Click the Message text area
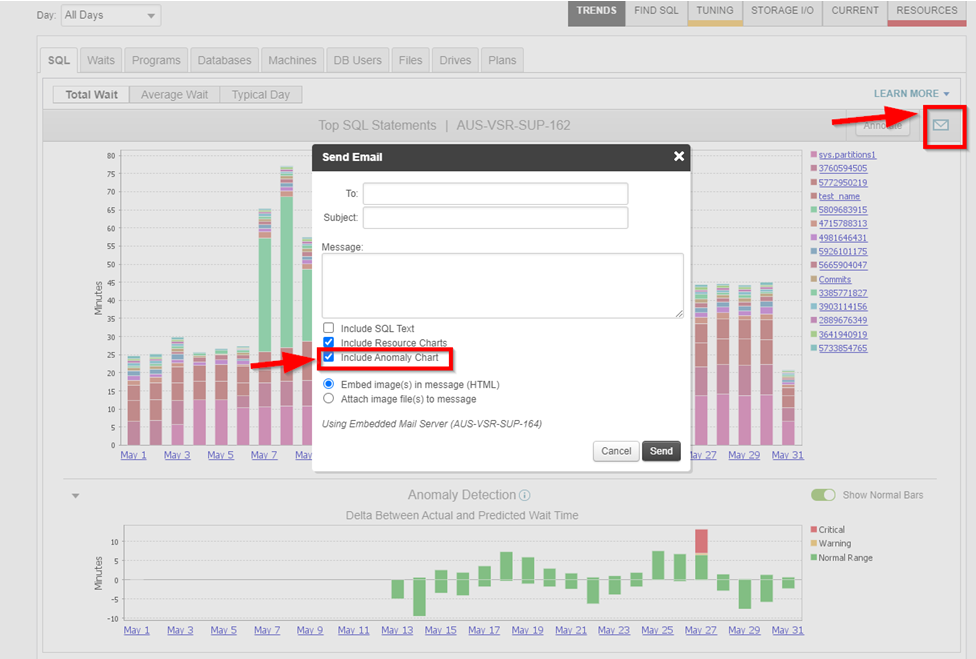 pos(502,286)
